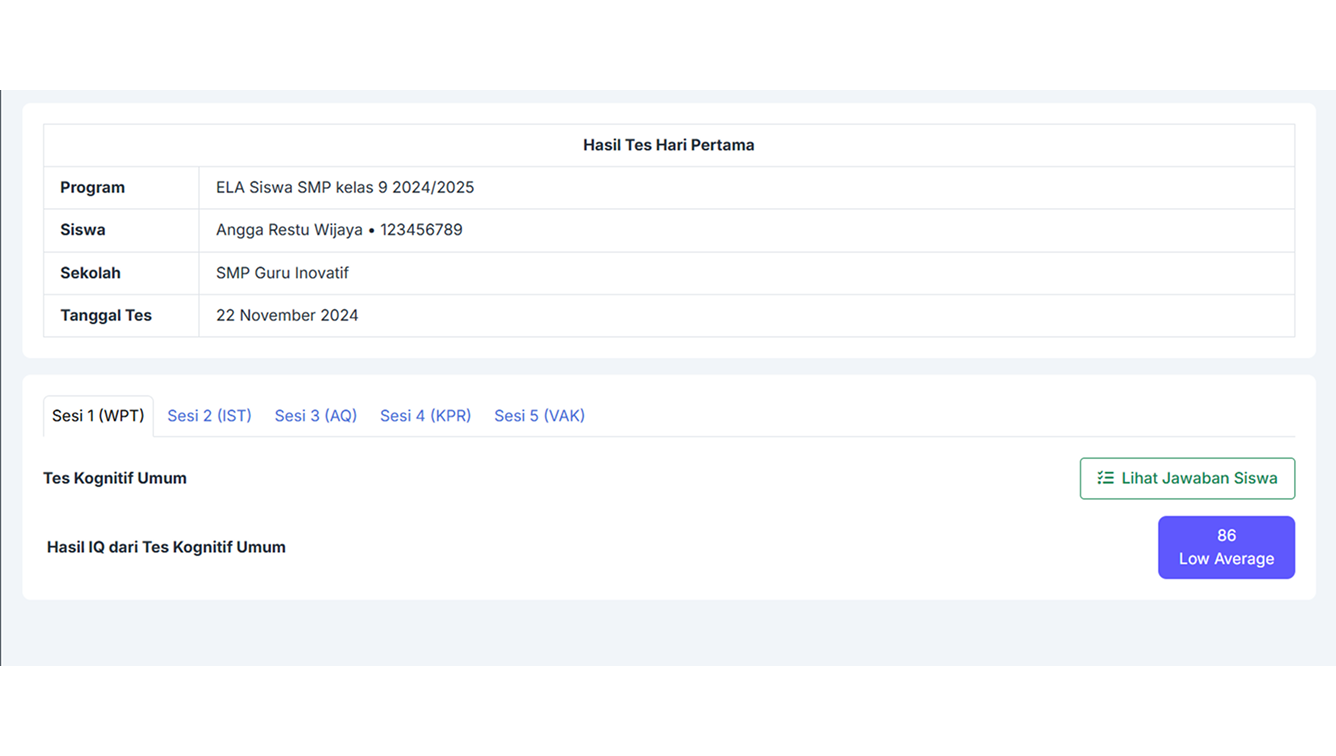
Task: Select the Siswa row label
Action: 82,230
